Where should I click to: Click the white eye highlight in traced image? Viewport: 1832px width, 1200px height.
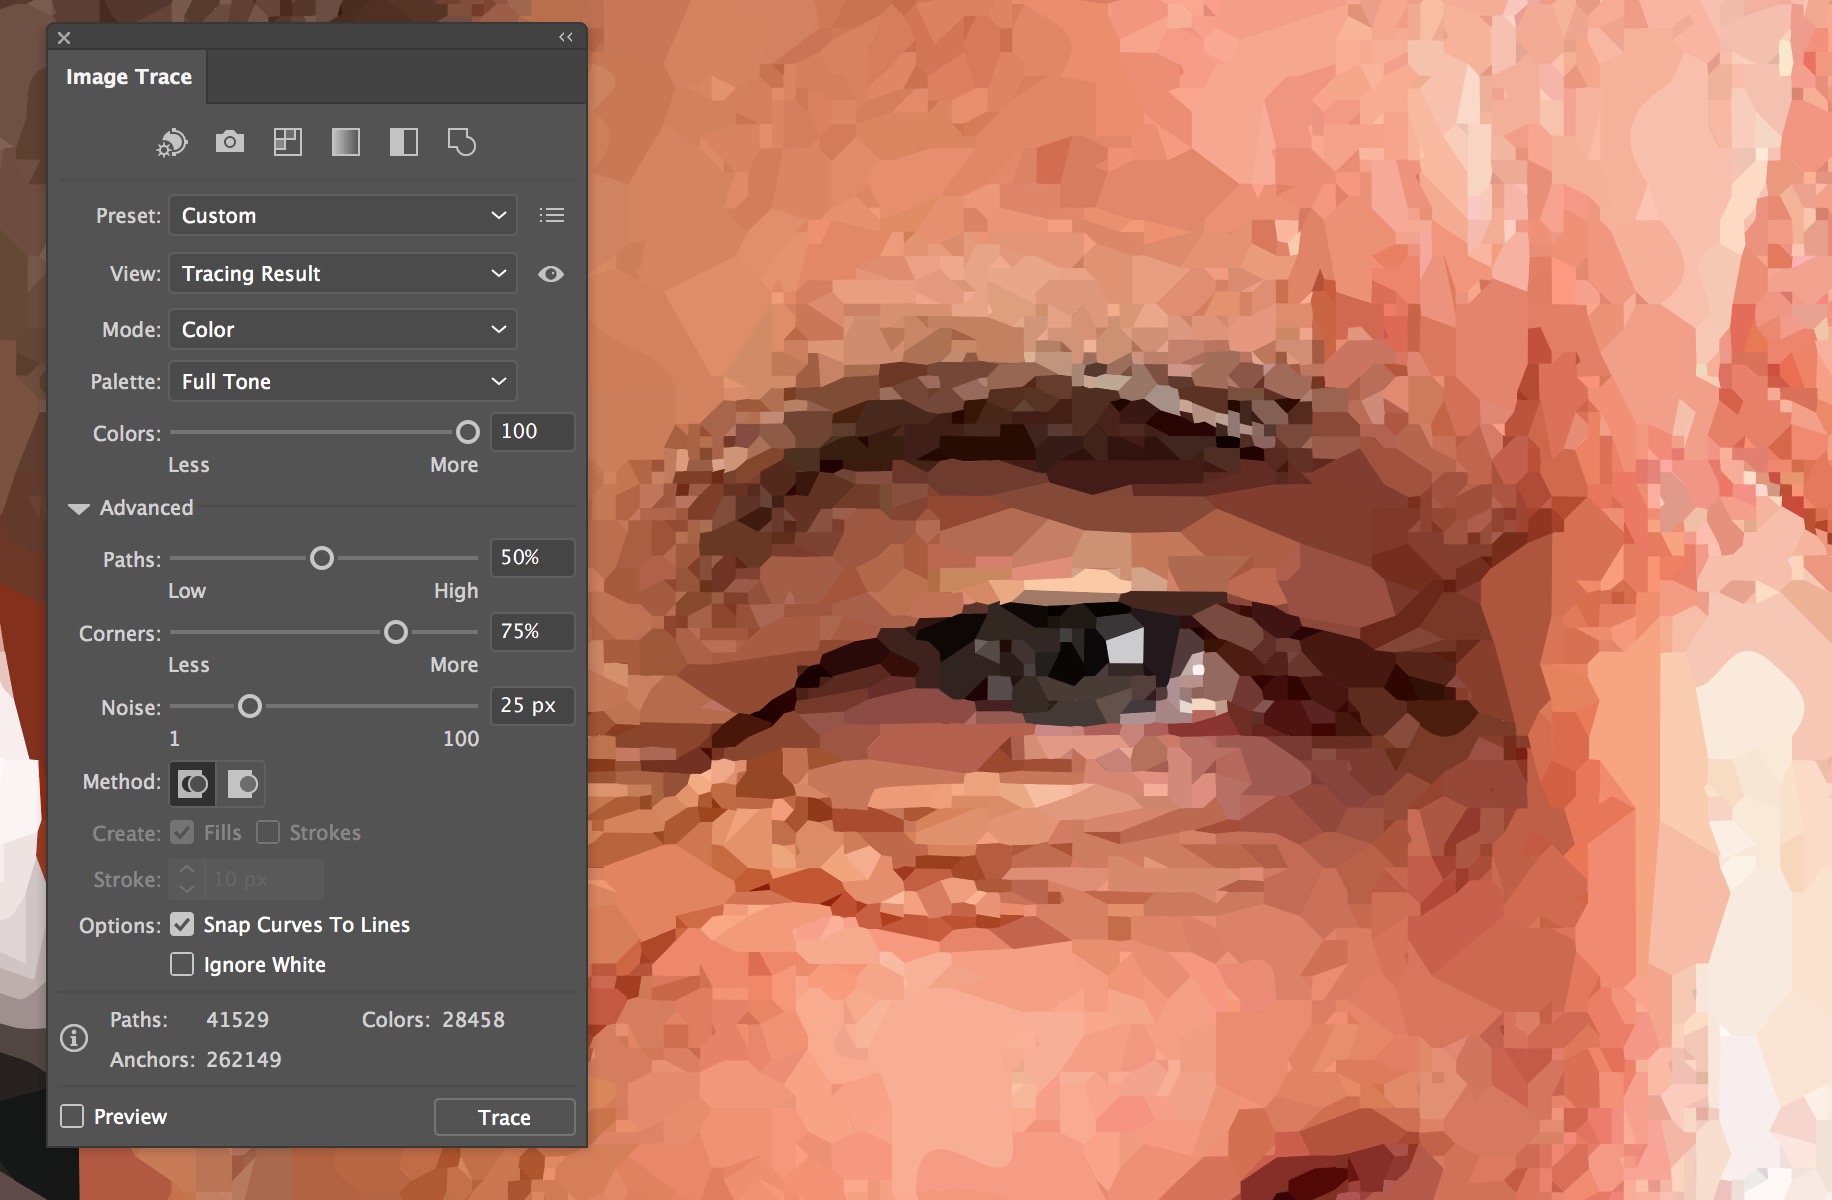click(x=1125, y=645)
